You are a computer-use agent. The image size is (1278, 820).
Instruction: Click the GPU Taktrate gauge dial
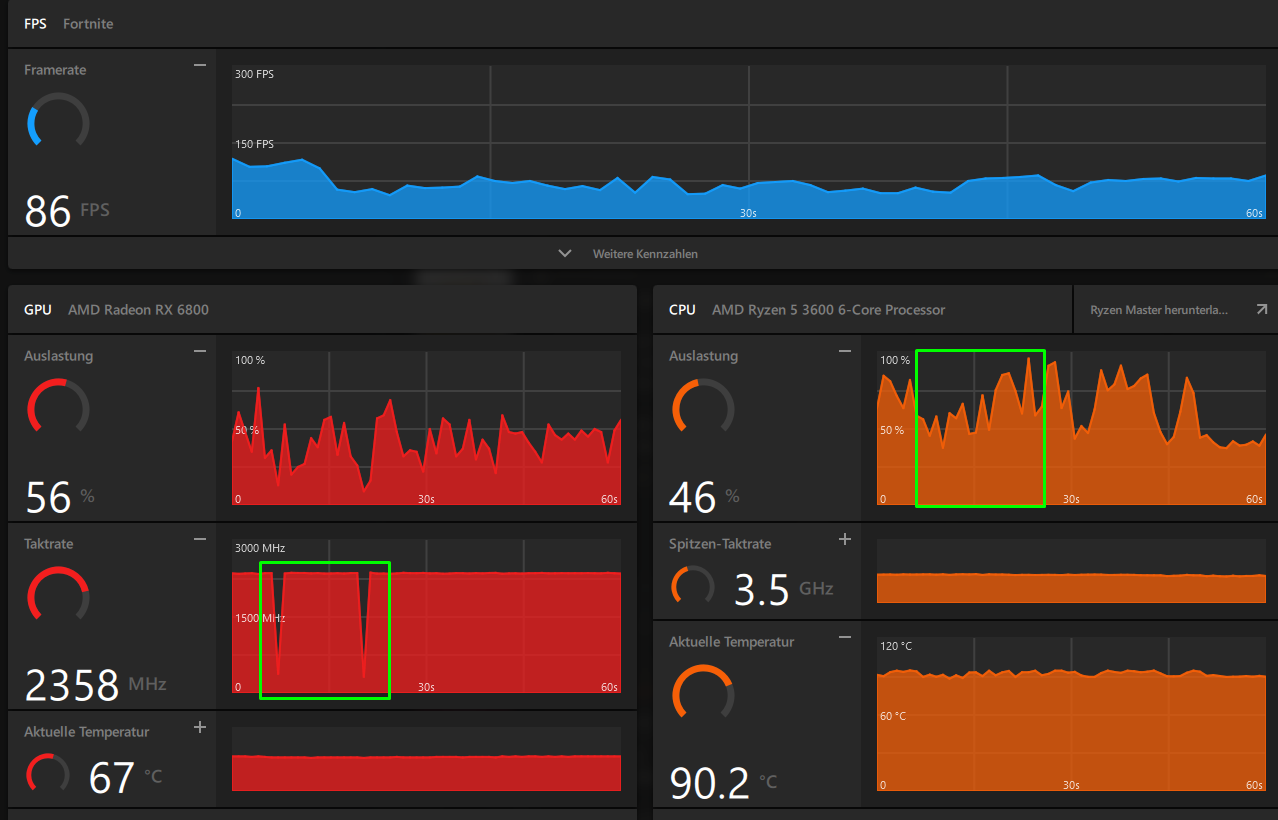[x=58, y=596]
